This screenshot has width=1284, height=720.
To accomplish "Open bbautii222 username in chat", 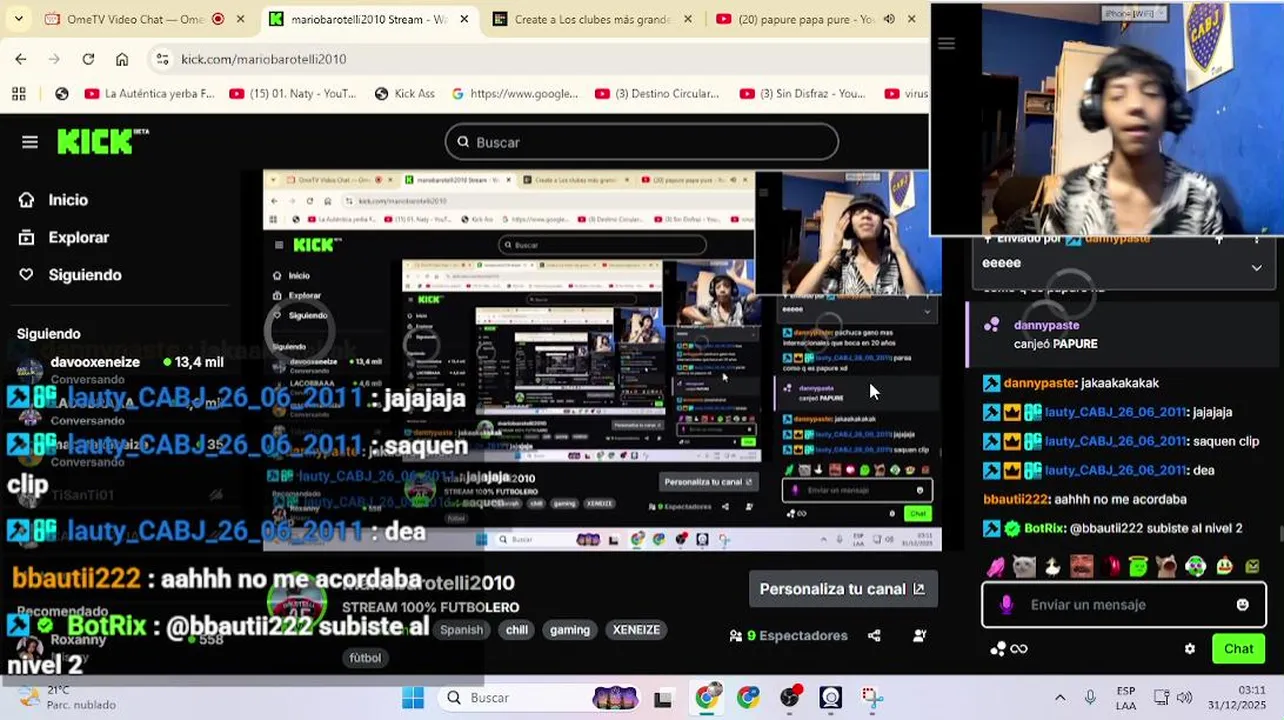I will [x=1016, y=499].
